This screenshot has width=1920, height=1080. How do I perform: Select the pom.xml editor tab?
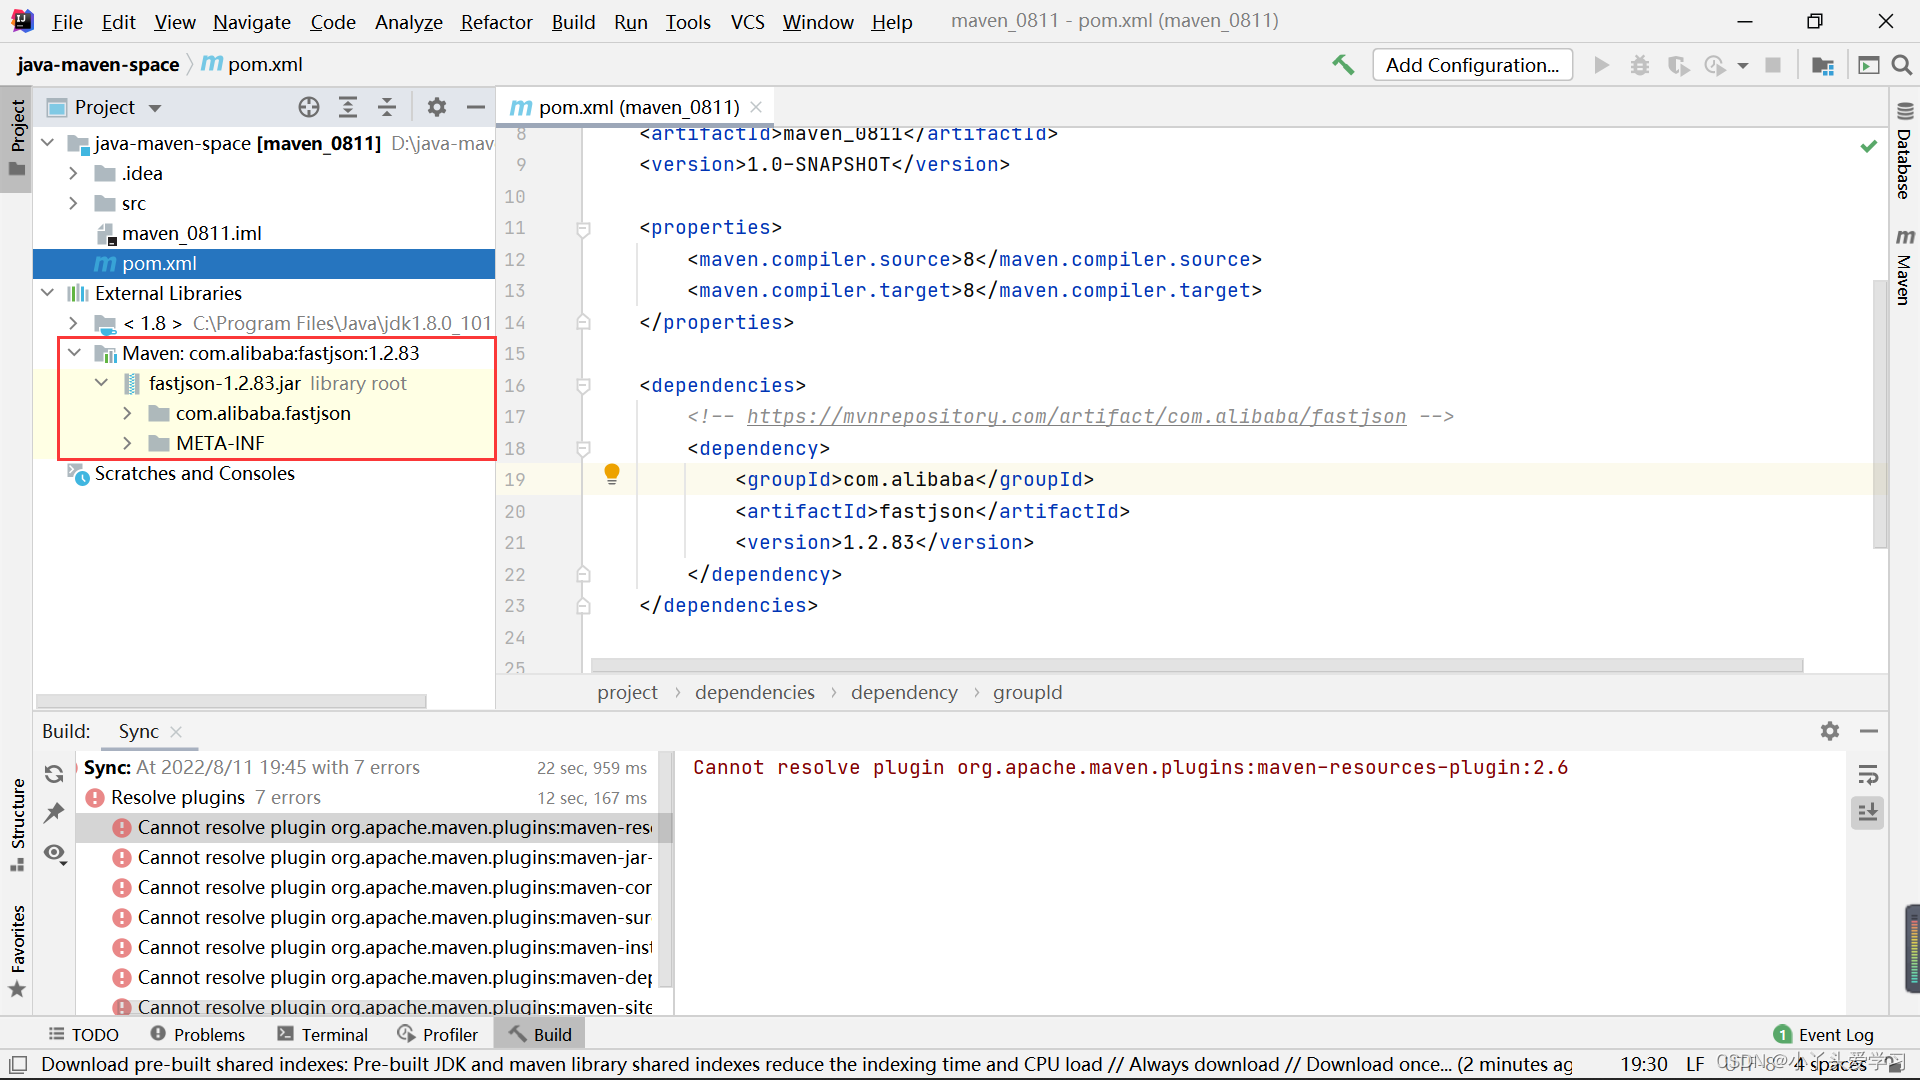tap(638, 107)
